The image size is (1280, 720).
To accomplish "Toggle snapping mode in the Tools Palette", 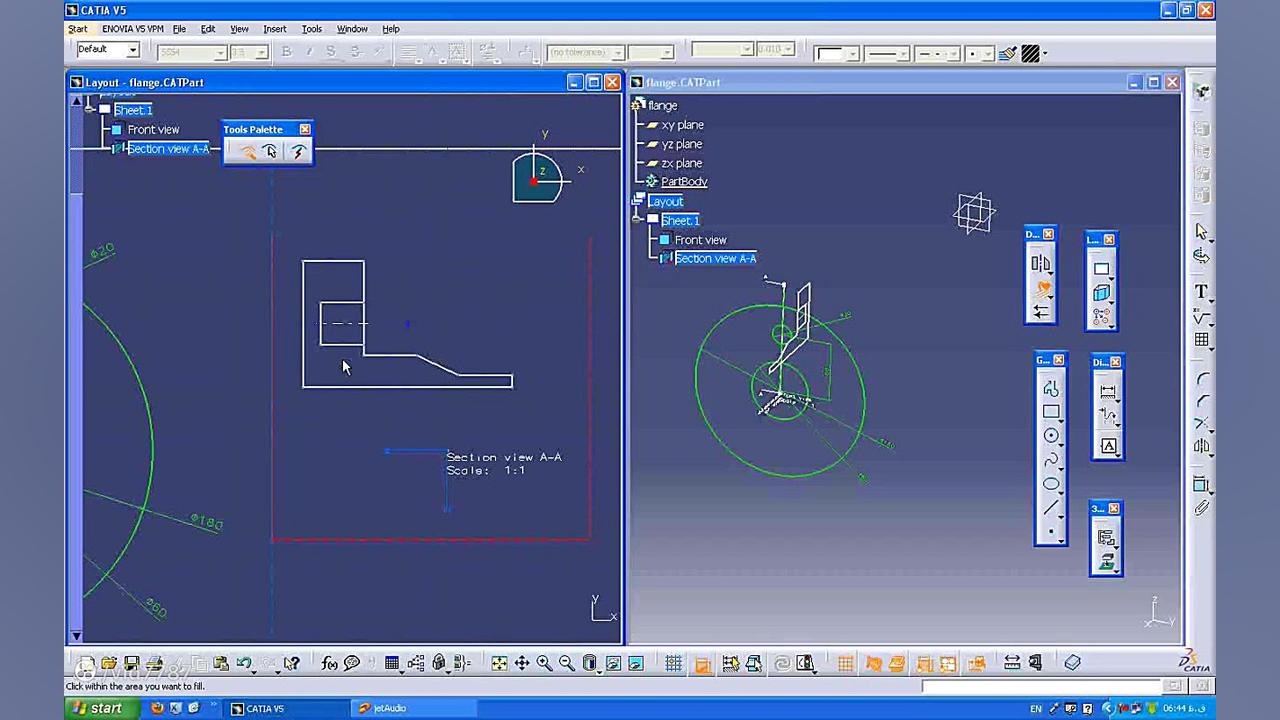I will 248,151.
